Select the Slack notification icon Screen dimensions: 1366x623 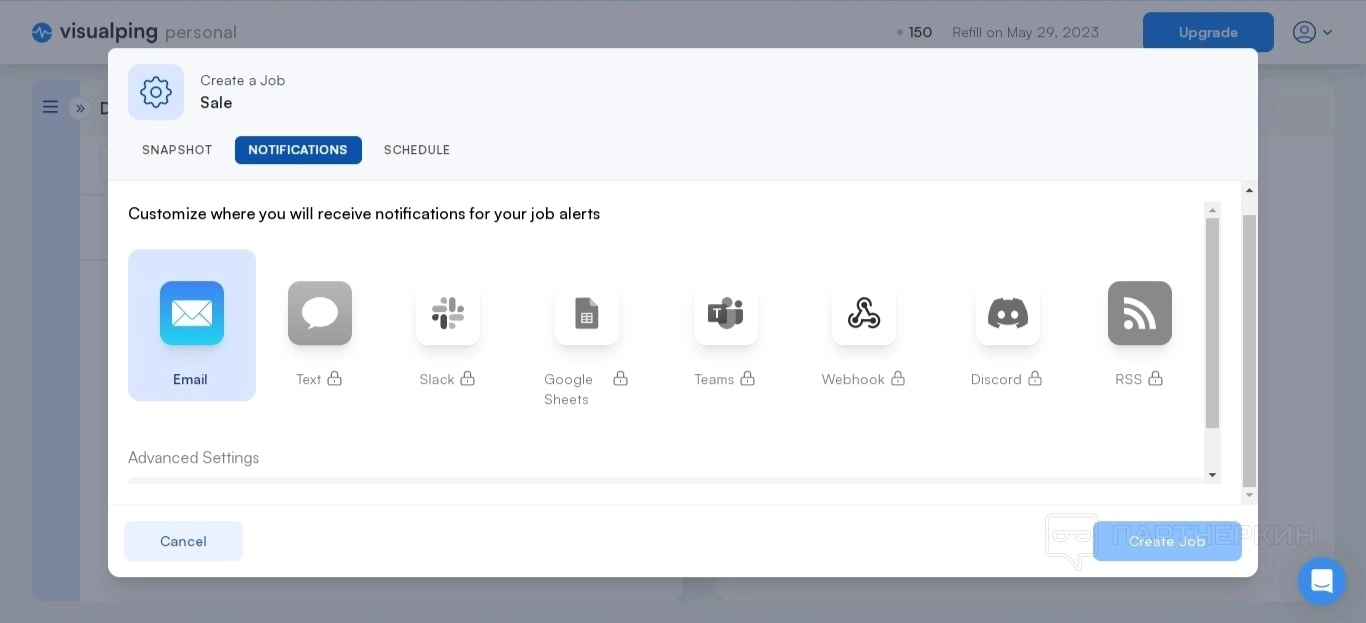[448, 313]
